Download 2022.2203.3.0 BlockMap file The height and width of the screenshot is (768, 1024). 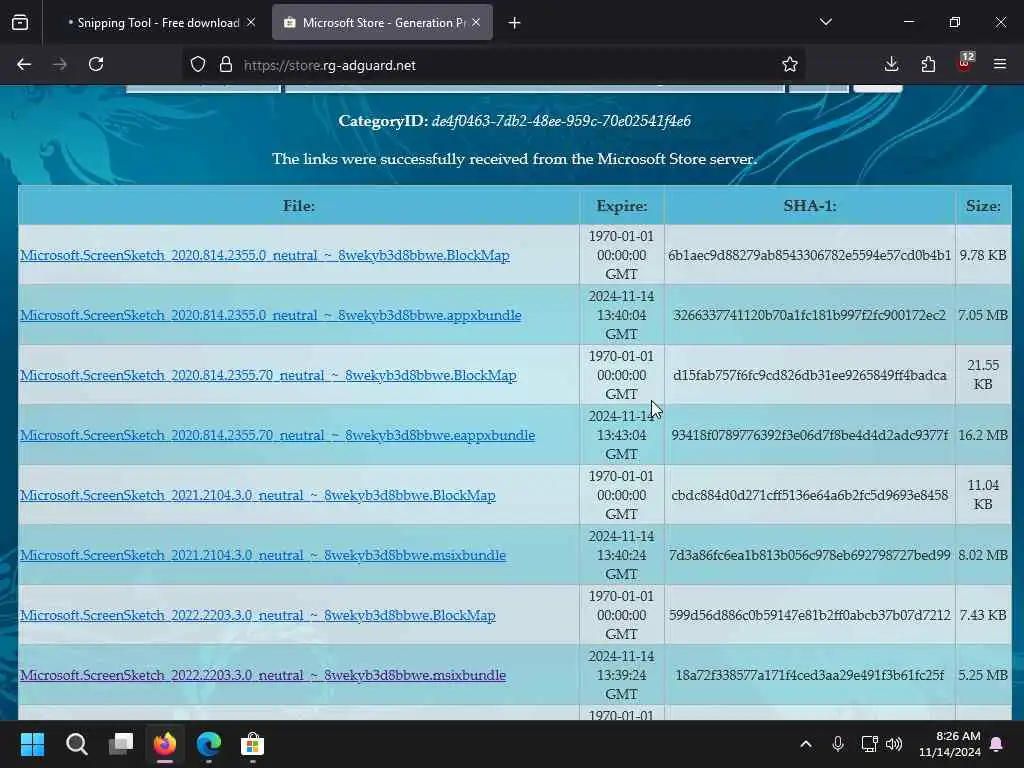(257, 615)
